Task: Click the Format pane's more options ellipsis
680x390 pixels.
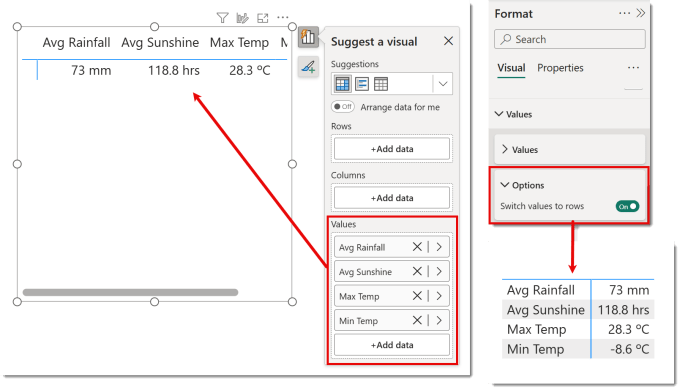Action: pyautogui.click(x=624, y=13)
